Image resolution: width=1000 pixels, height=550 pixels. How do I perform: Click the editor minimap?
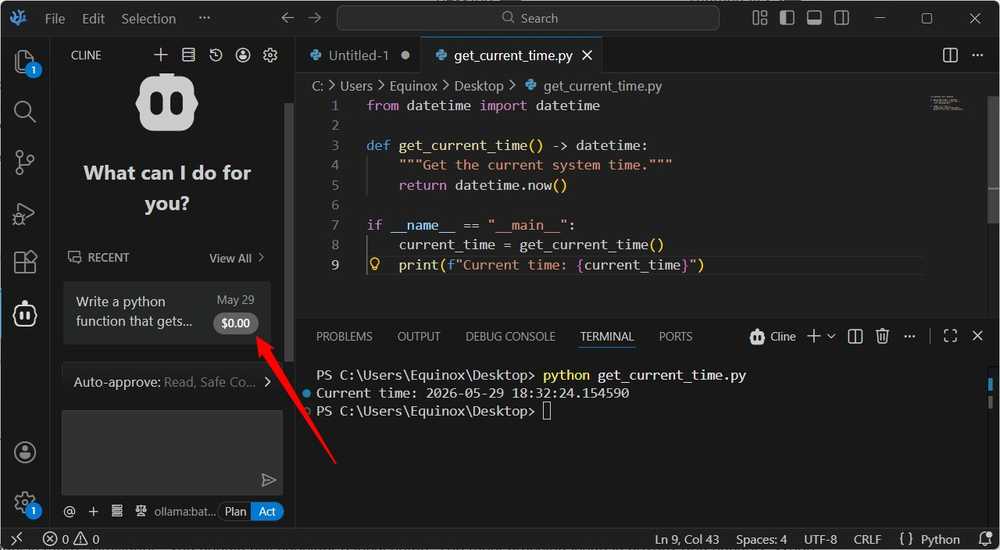946,105
